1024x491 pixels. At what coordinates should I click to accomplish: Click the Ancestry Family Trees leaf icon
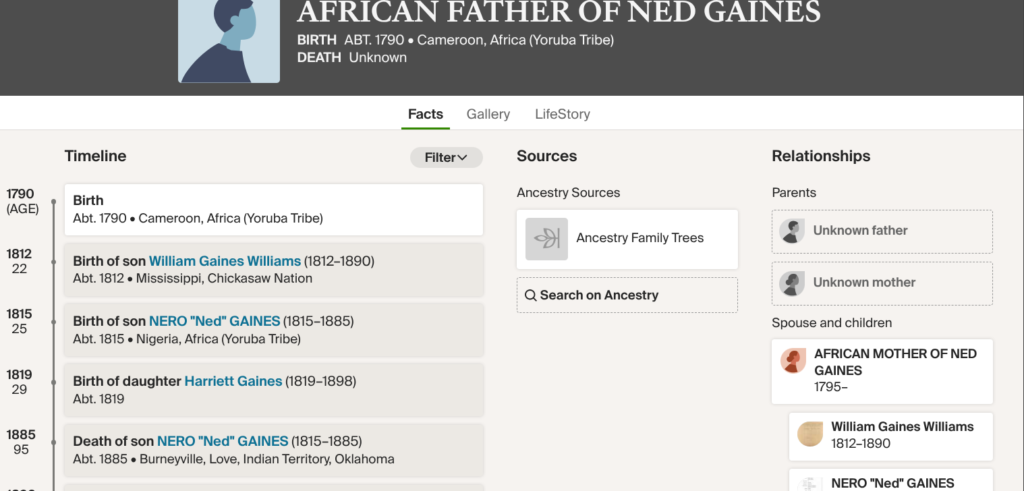547,238
